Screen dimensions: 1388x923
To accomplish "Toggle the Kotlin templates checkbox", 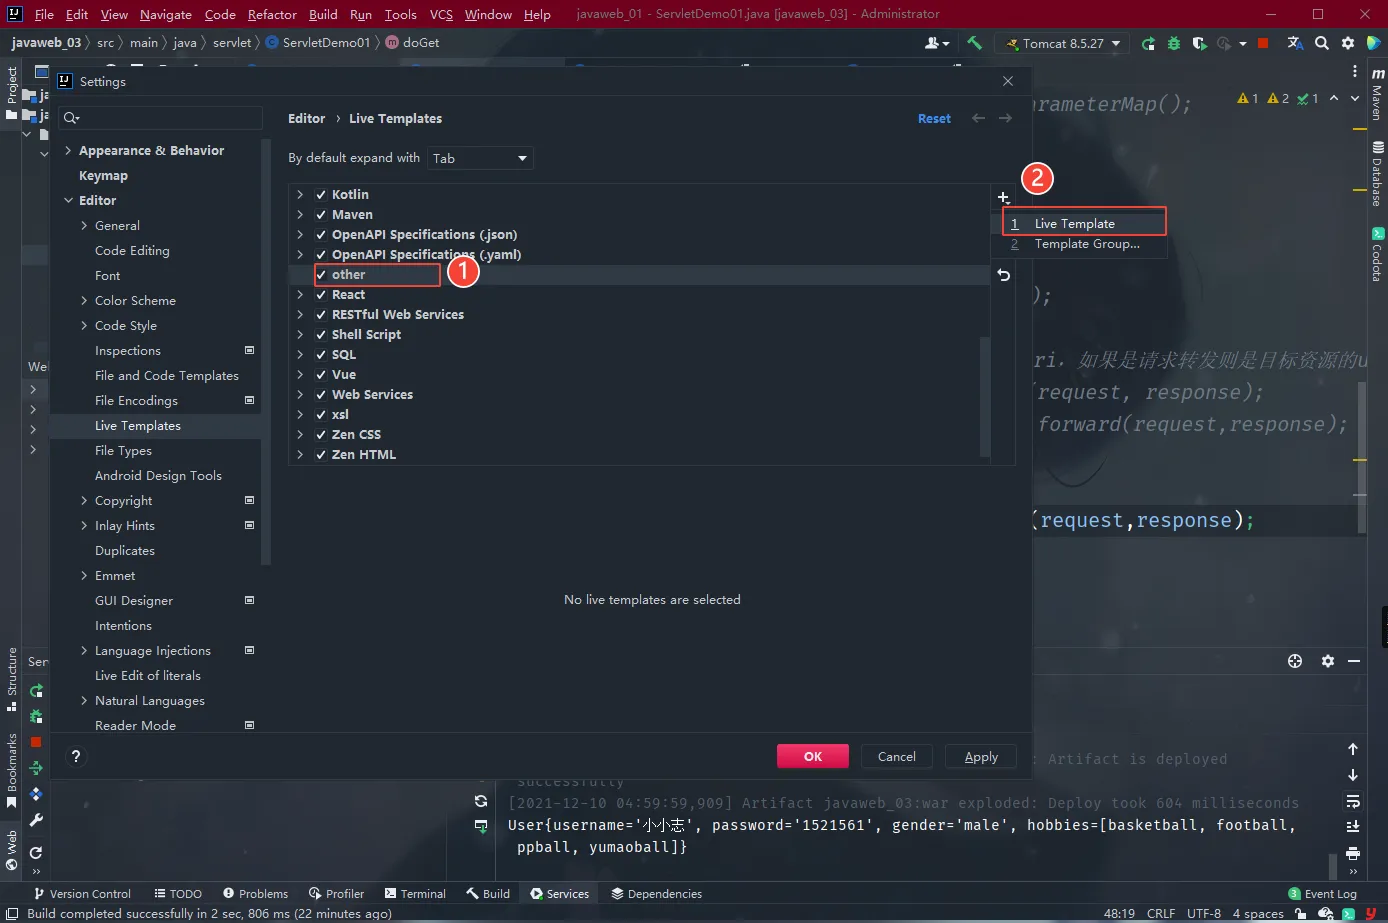I will click(321, 195).
